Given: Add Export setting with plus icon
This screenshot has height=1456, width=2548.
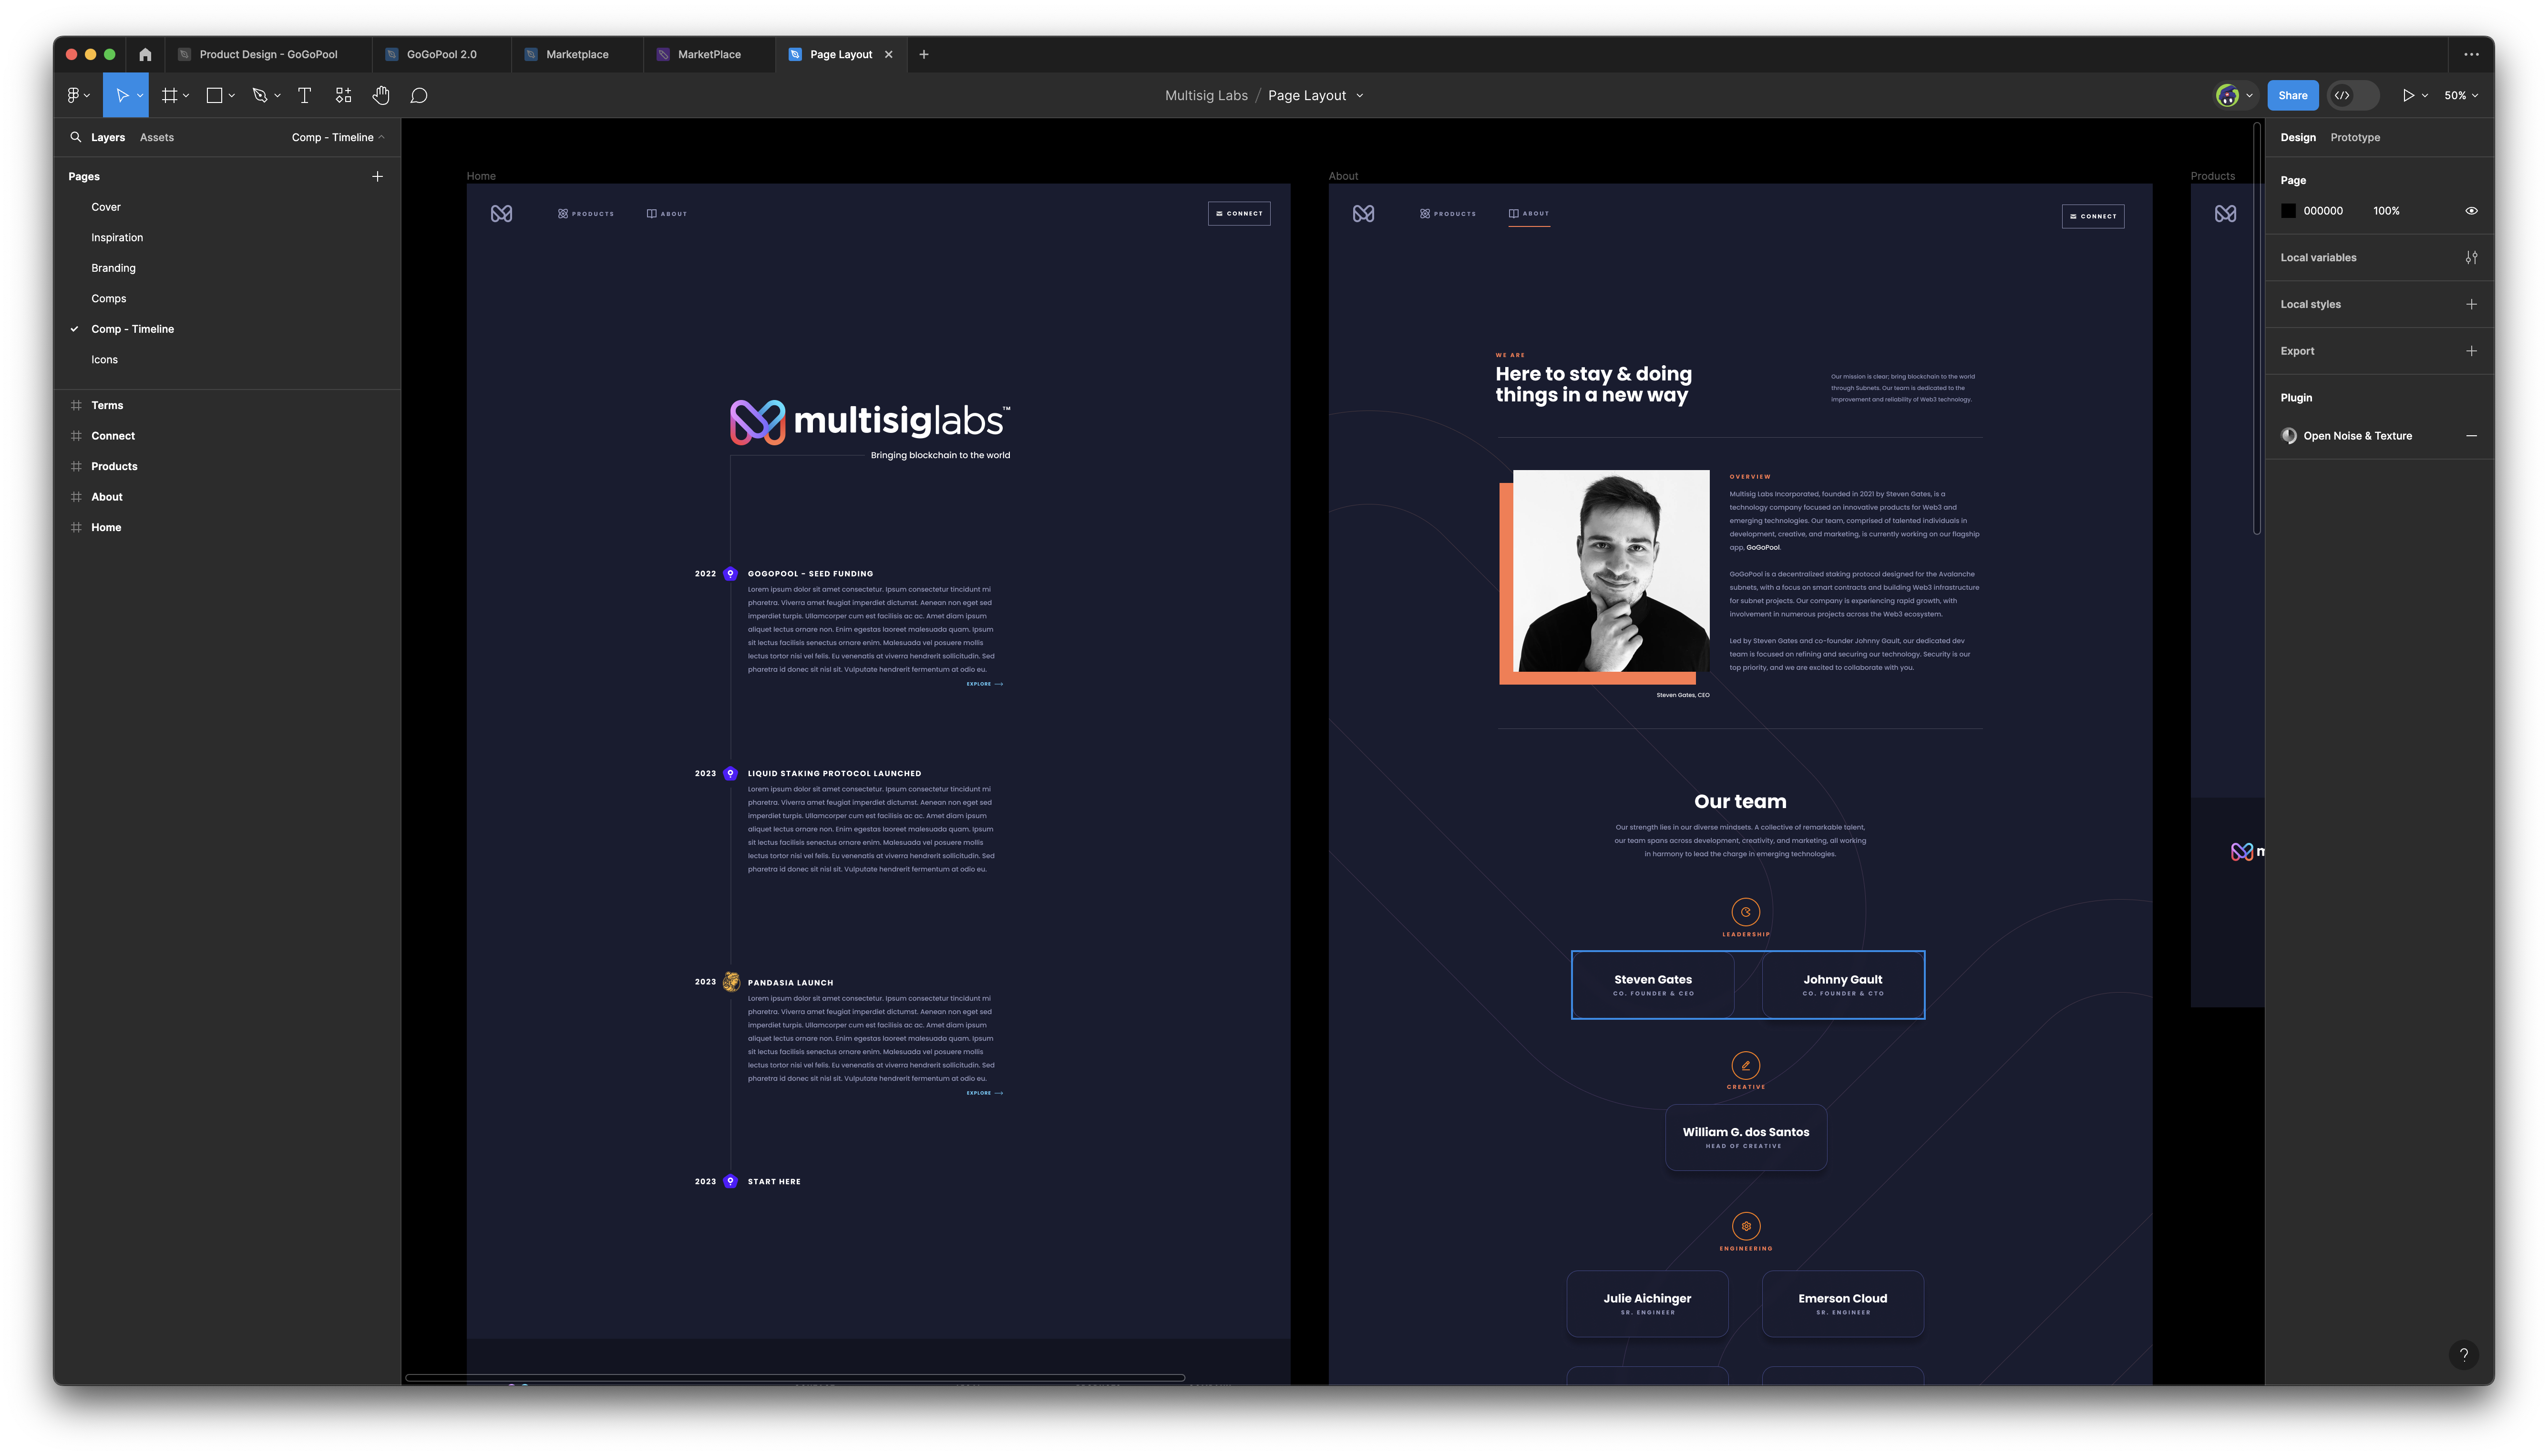Looking at the screenshot, I should click(2471, 351).
